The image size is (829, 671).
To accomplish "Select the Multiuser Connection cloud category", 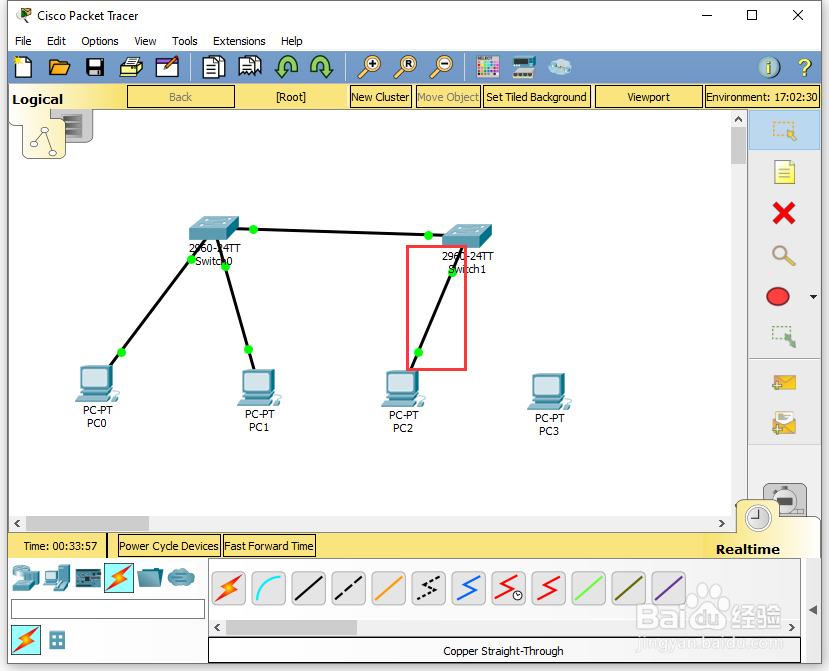I will [x=181, y=577].
